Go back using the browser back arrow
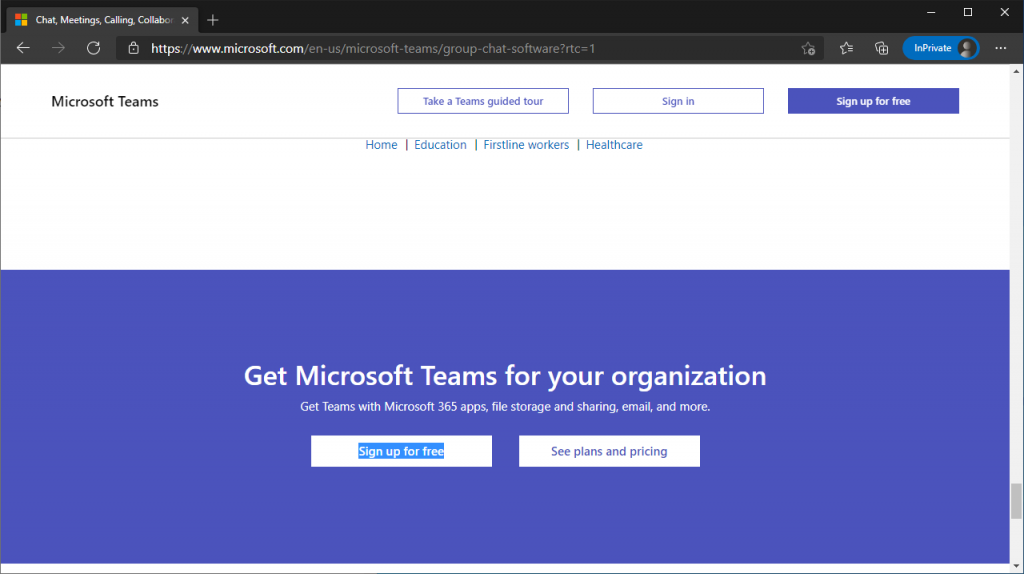 23,48
